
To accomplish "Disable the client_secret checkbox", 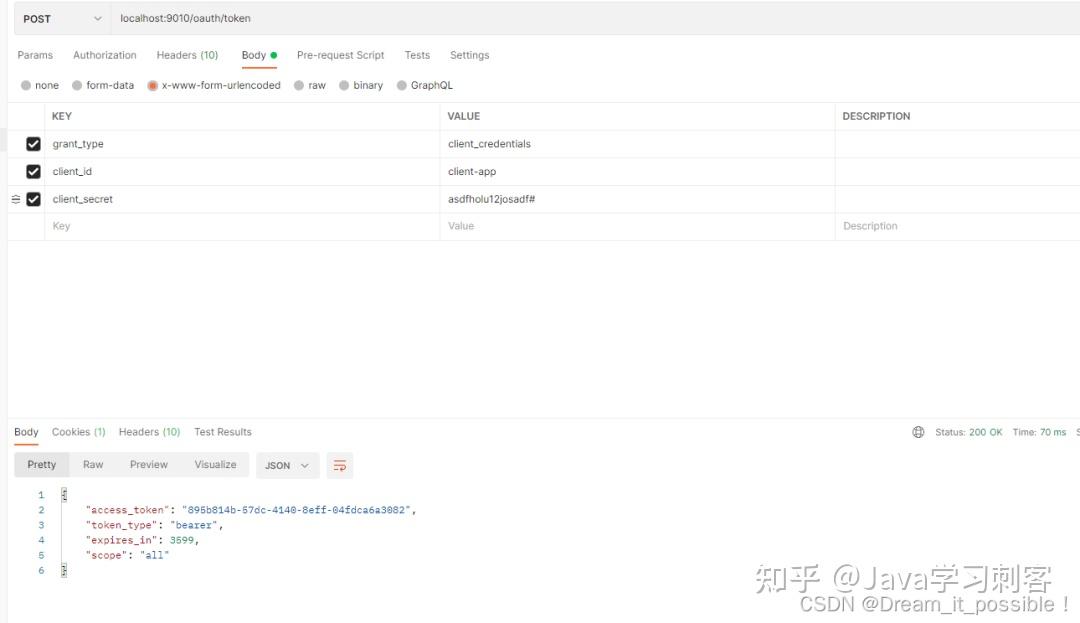I will tap(33, 199).
